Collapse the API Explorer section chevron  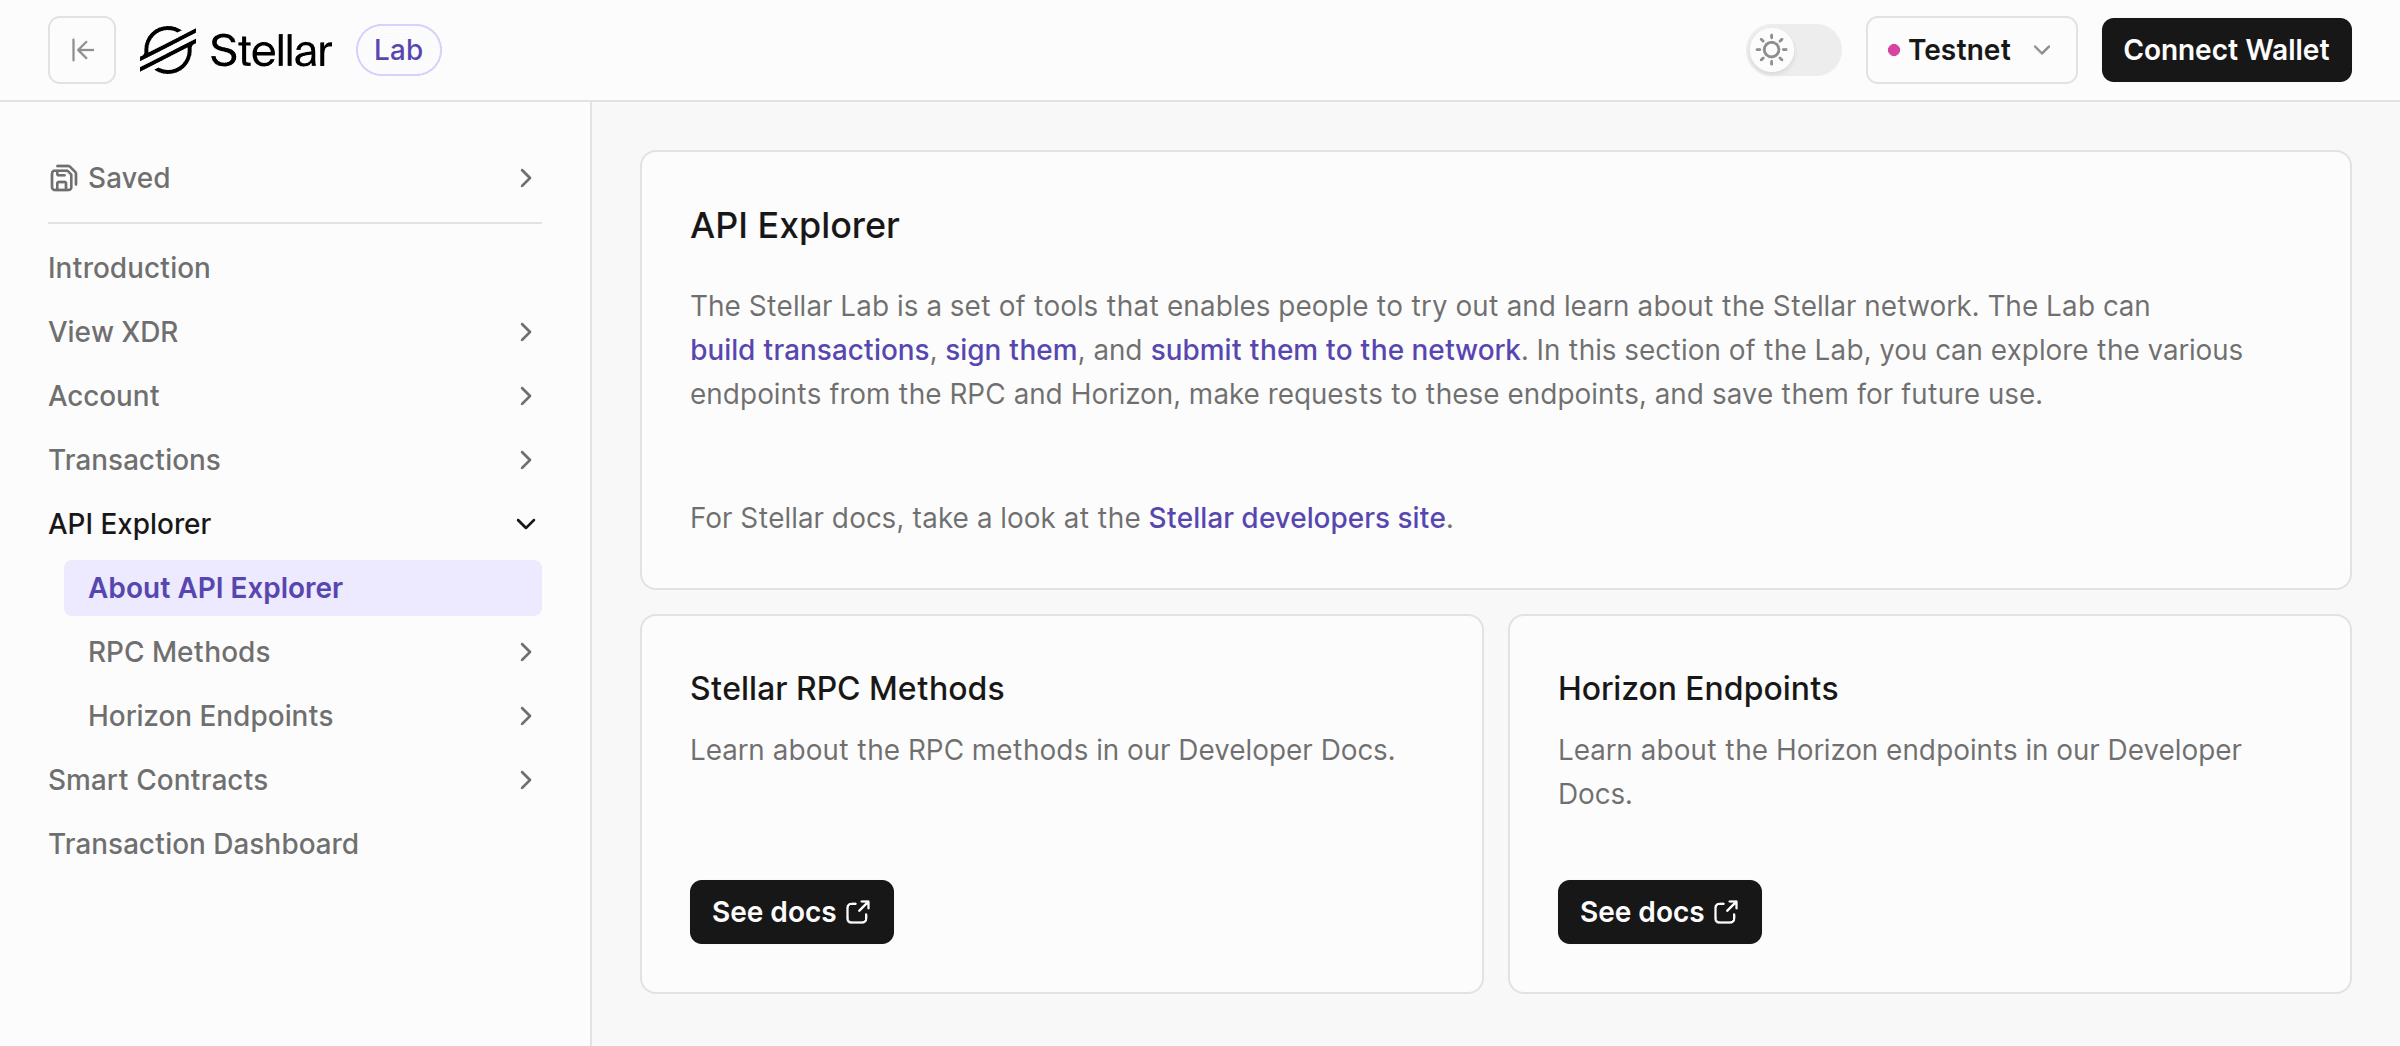tap(526, 524)
